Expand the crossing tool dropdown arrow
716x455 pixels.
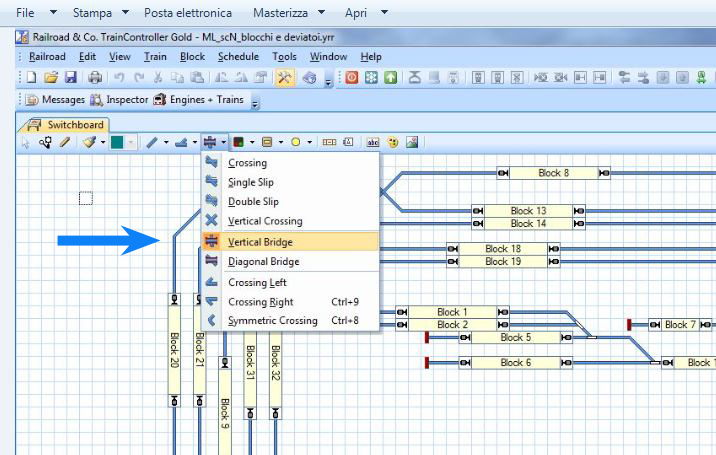(224, 143)
